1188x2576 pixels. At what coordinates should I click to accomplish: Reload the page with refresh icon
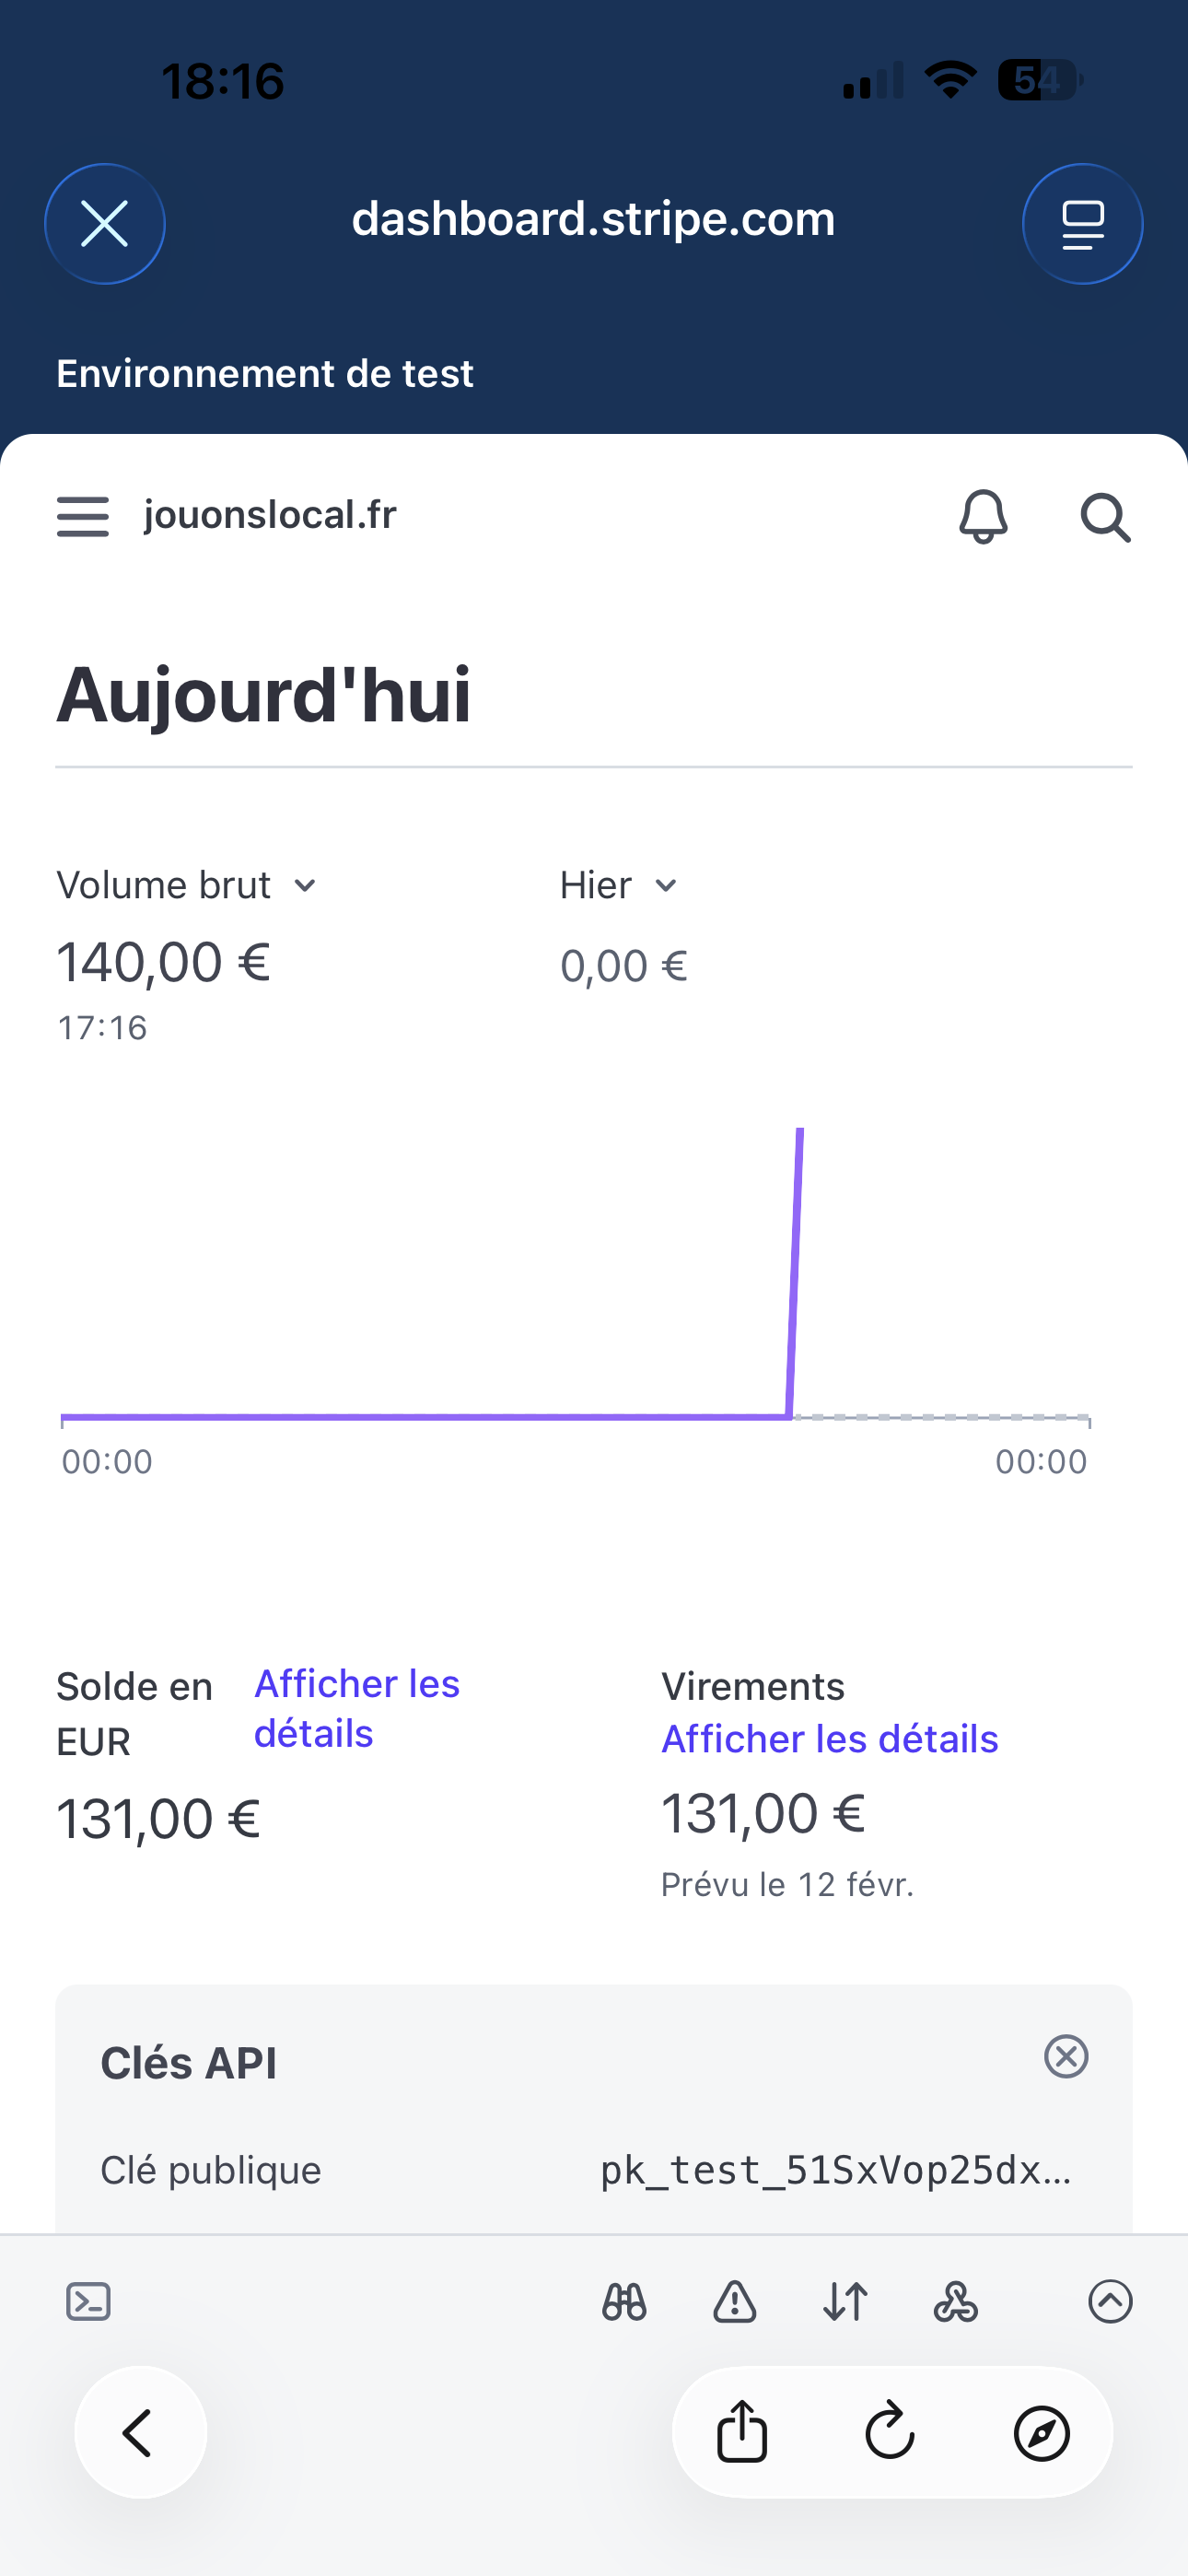[x=890, y=2432]
